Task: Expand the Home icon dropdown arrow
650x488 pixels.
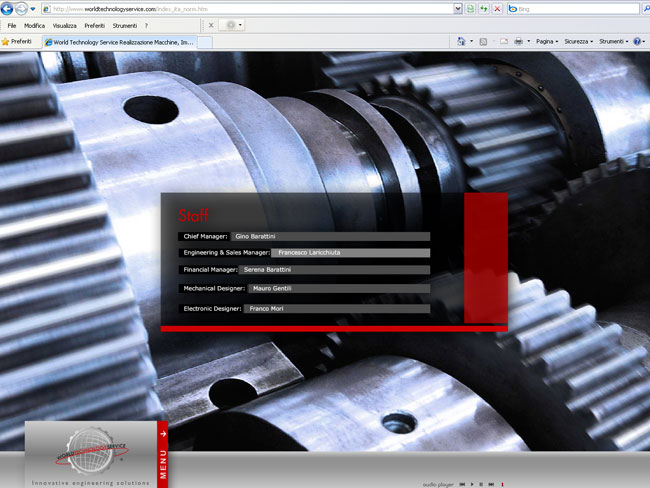Action: [471, 41]
